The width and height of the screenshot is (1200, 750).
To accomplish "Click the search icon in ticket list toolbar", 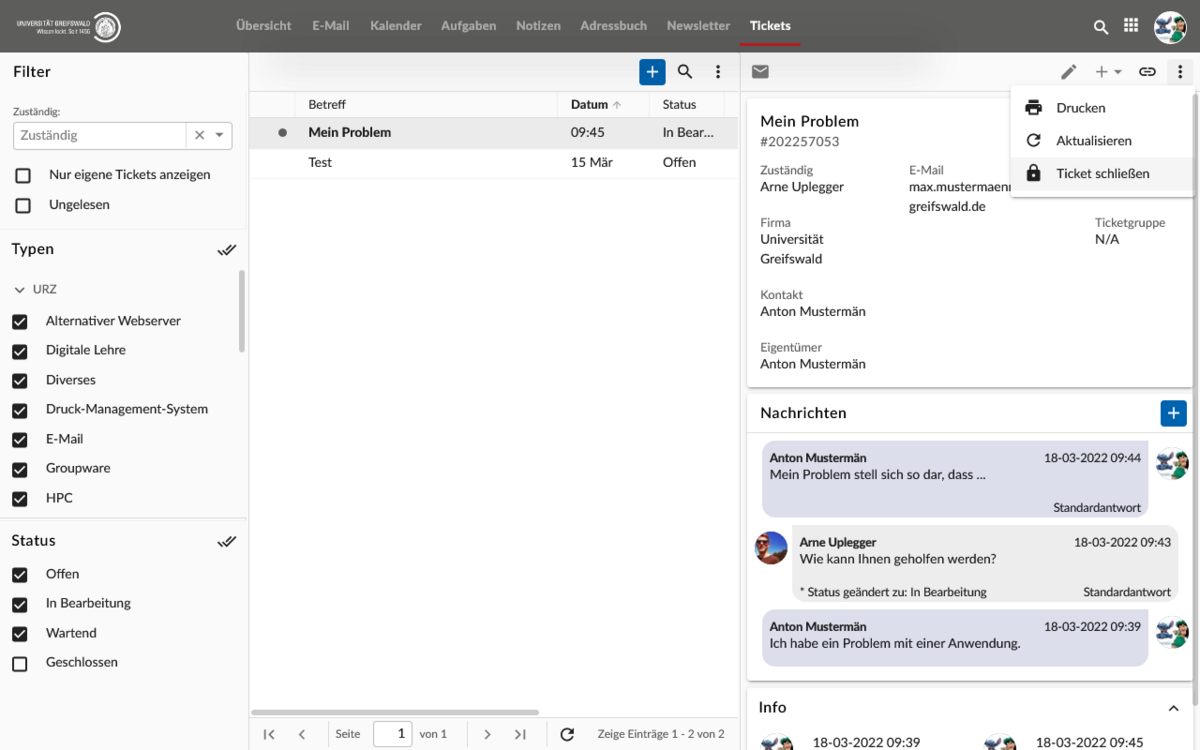I will pyautogui.click(x=685, y=72).
